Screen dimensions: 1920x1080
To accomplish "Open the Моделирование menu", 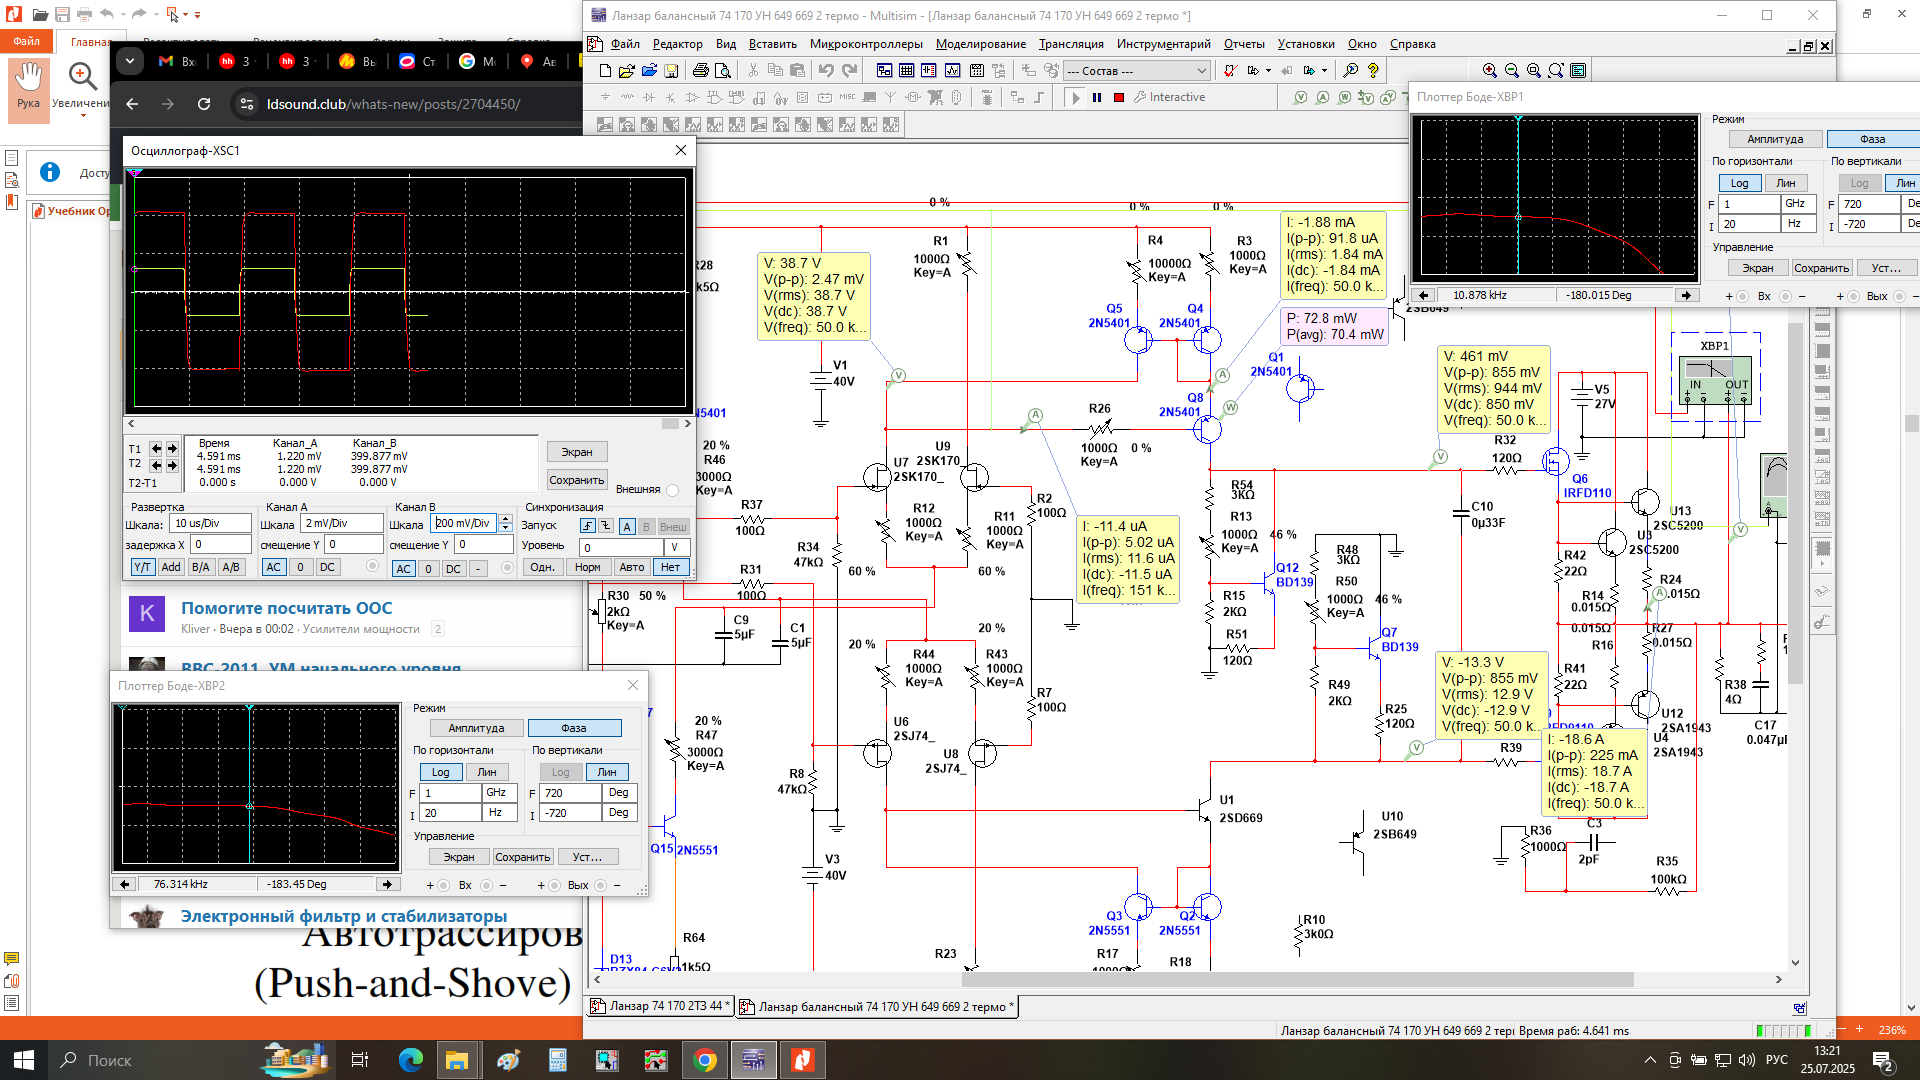I will pos(980,44).
